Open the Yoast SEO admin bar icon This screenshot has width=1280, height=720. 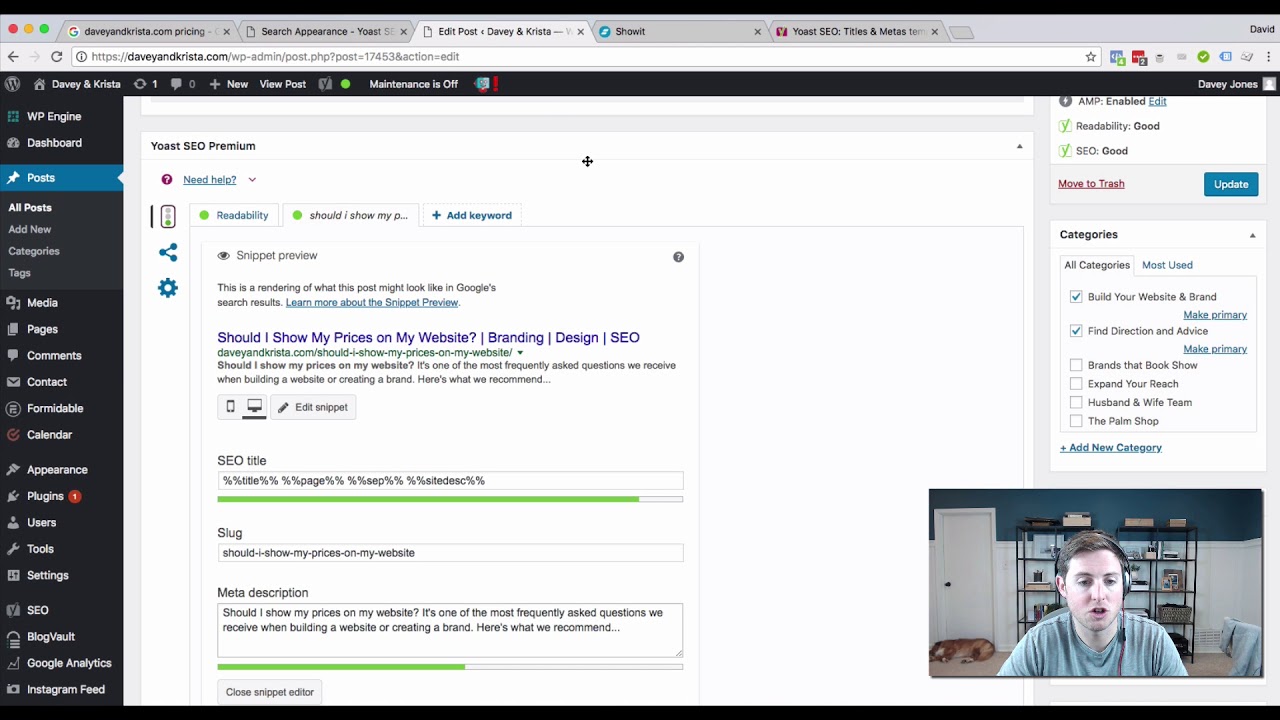pos(325,84)
